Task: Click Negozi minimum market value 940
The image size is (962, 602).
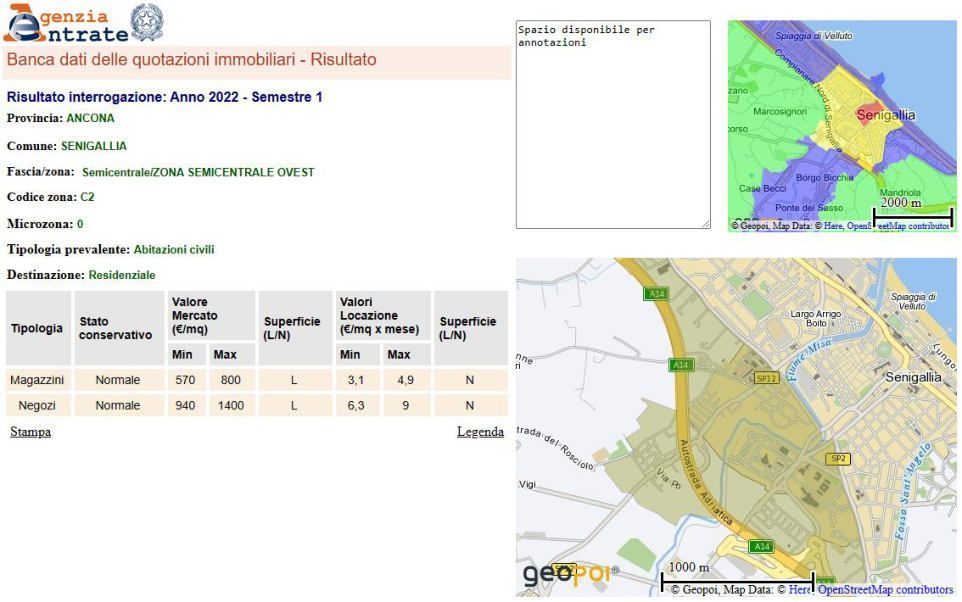Action: point(185,406)
